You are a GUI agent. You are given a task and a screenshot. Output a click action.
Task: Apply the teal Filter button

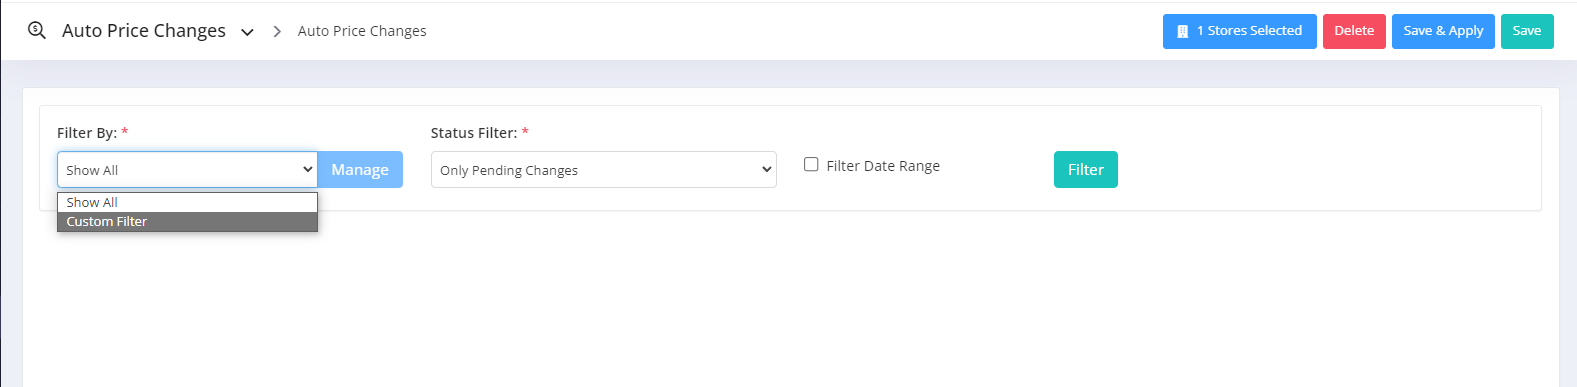1085,169
